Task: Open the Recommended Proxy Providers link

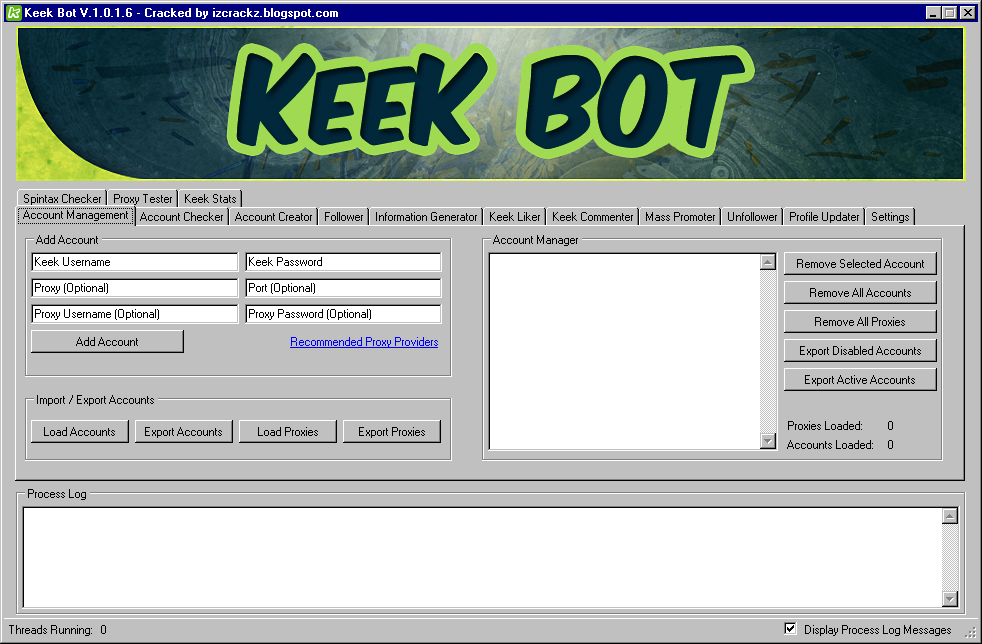Action: pos(364,342)
